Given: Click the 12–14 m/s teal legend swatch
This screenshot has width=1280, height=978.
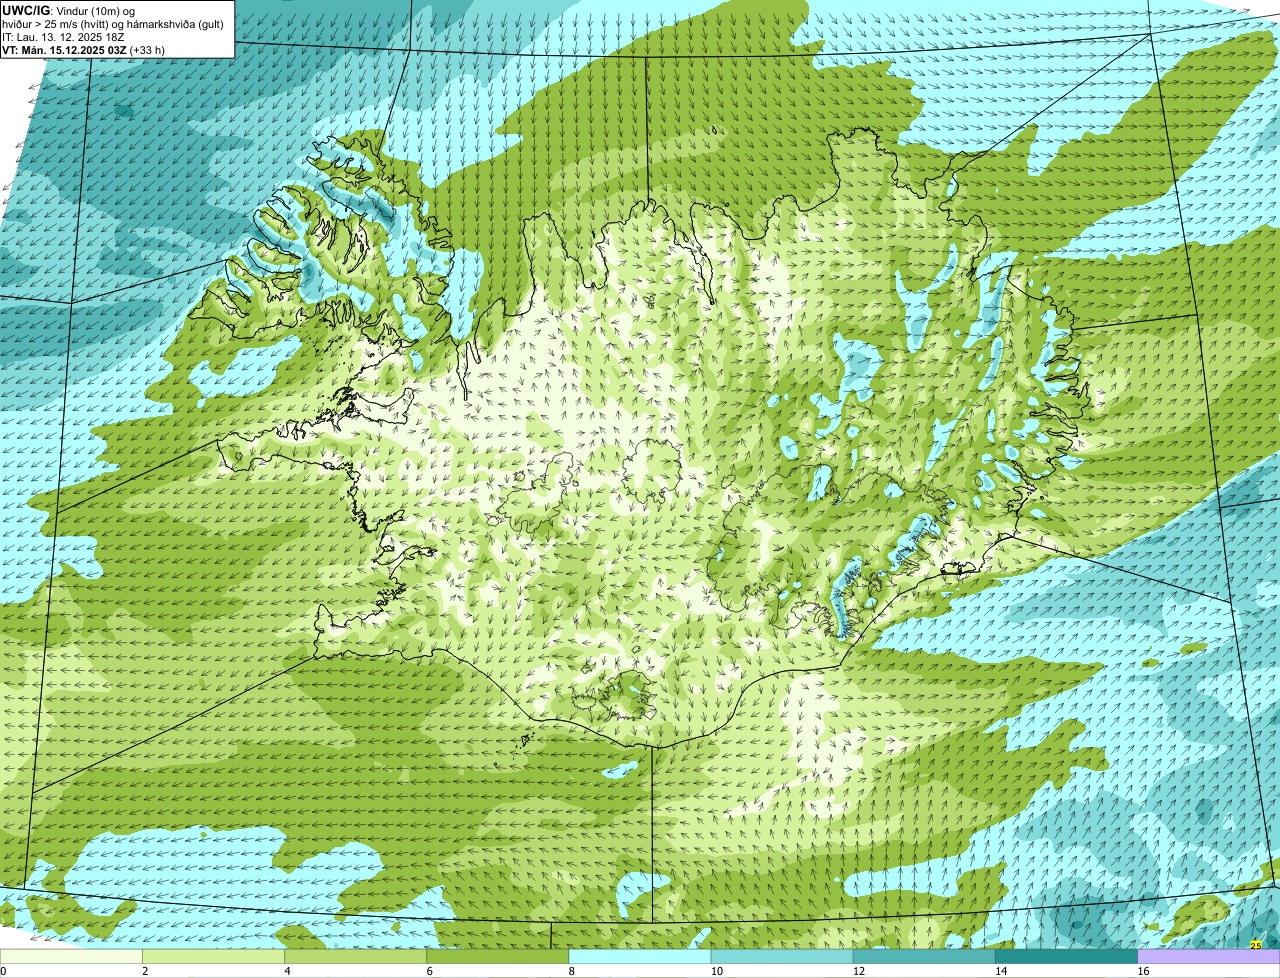Looking at the screenshot, I should point(924,957).
